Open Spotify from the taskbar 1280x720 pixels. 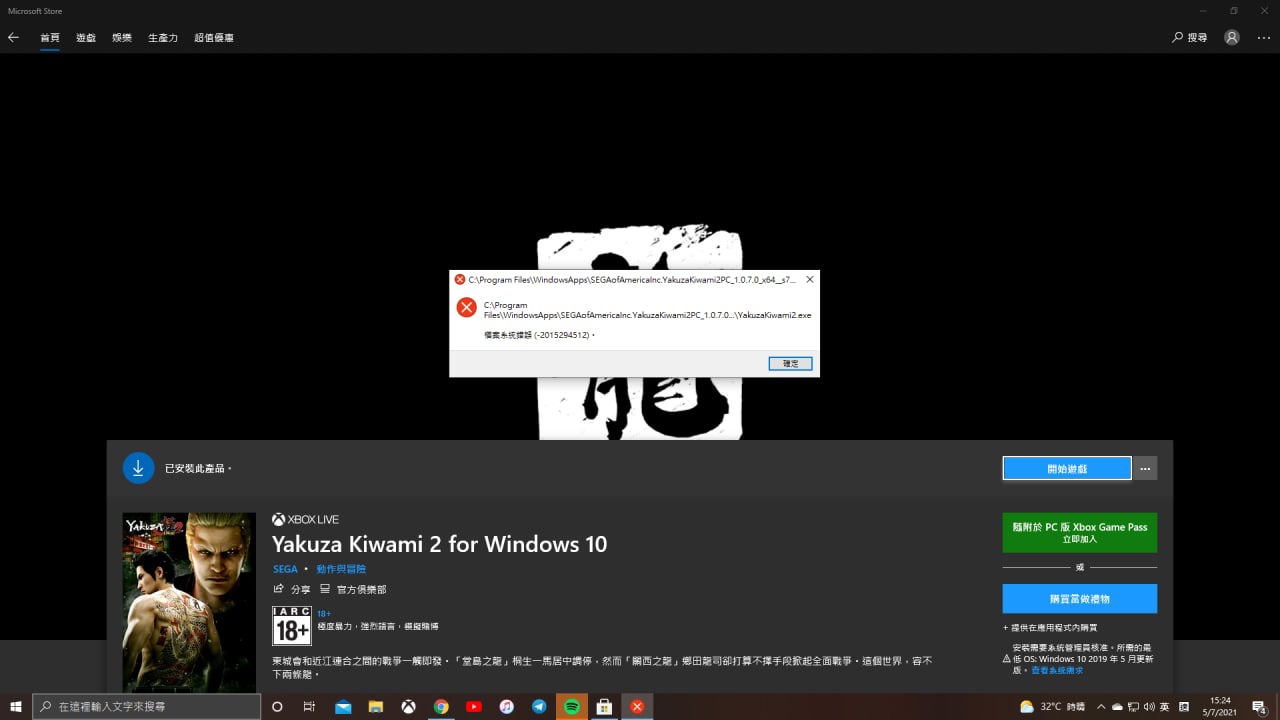[571, 706]
